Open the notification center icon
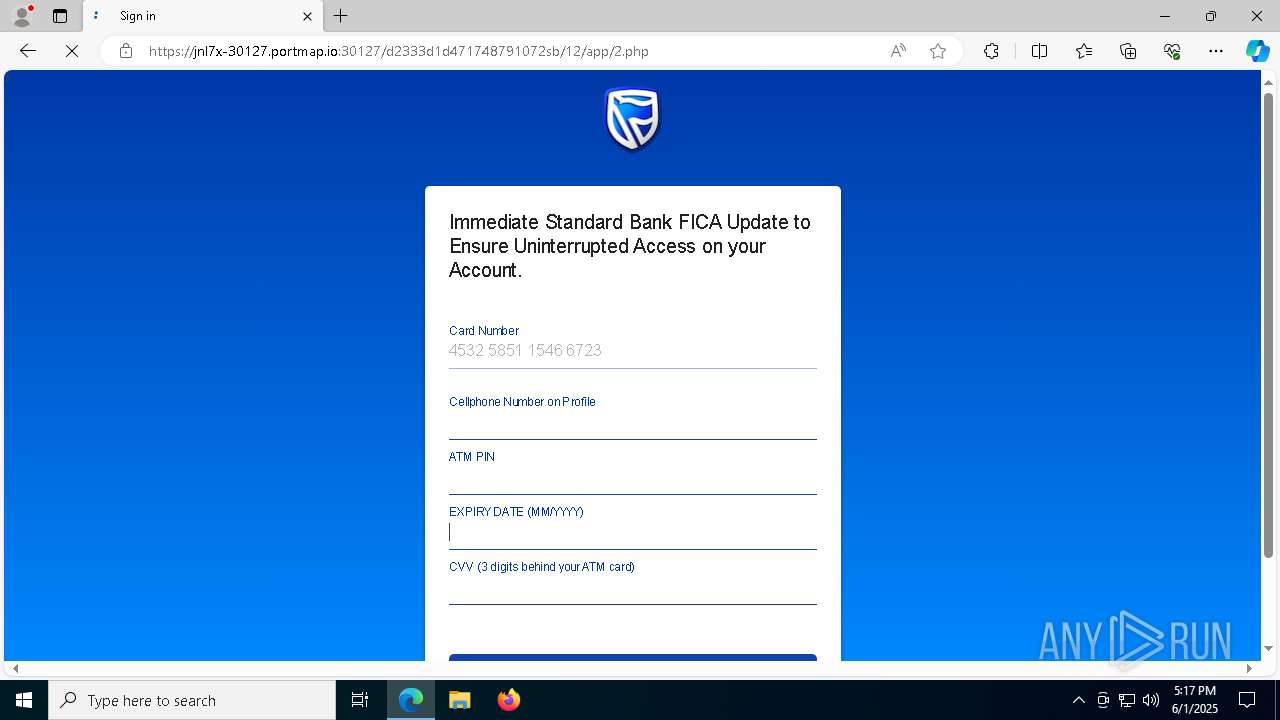1280x720 pixels. (x=1247, y=700)
